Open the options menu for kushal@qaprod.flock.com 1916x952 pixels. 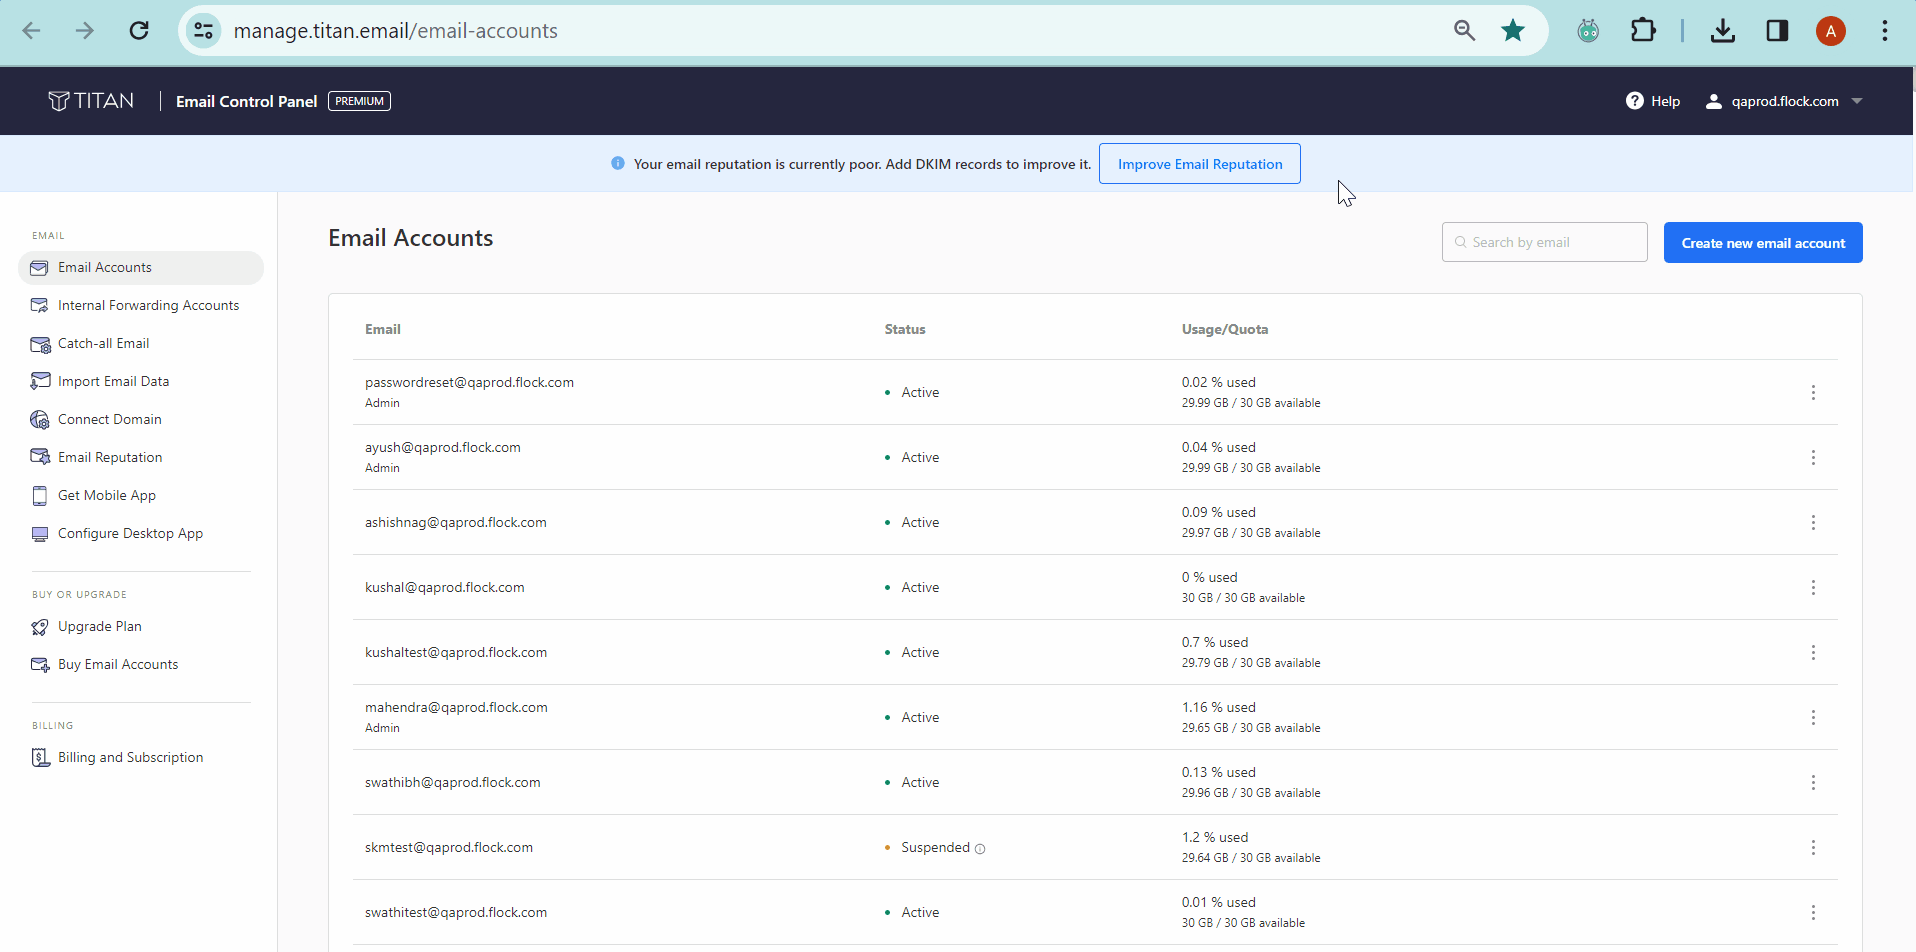[1814, 587]
